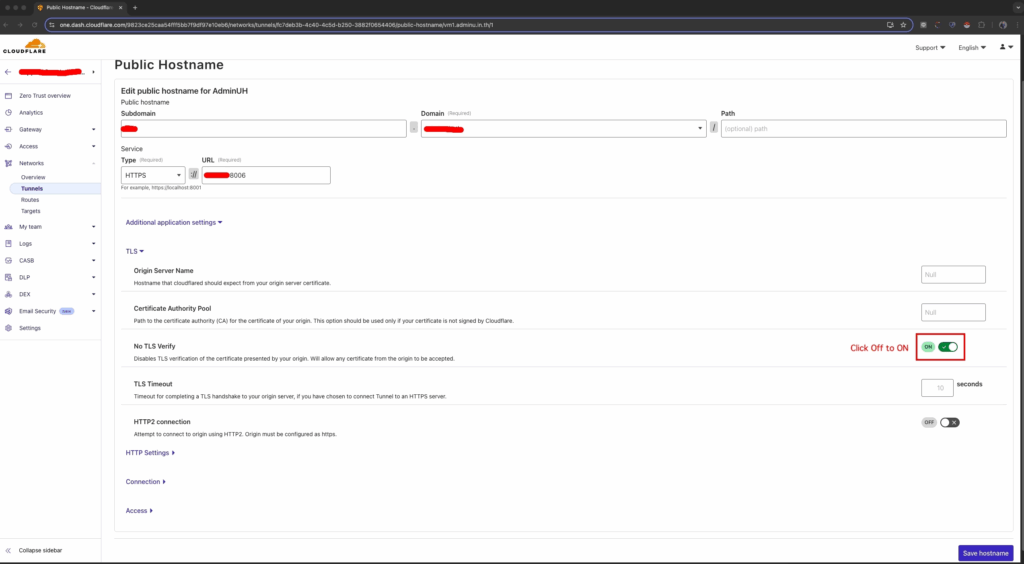Open Analytics in the sidebar
Screen dimensions: 1024x564
click(31, 113)
